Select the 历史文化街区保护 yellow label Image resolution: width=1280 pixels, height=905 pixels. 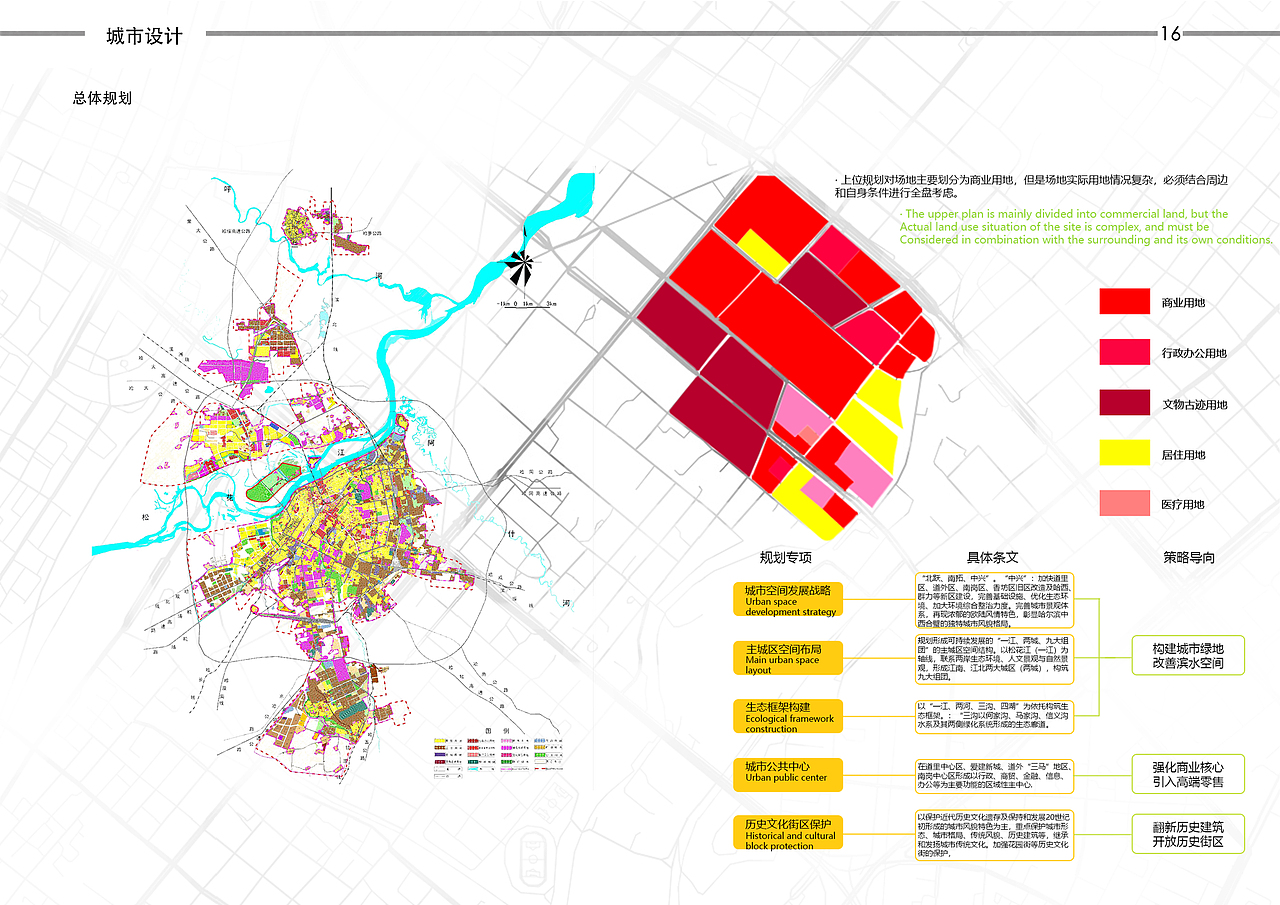pos(788,833)
